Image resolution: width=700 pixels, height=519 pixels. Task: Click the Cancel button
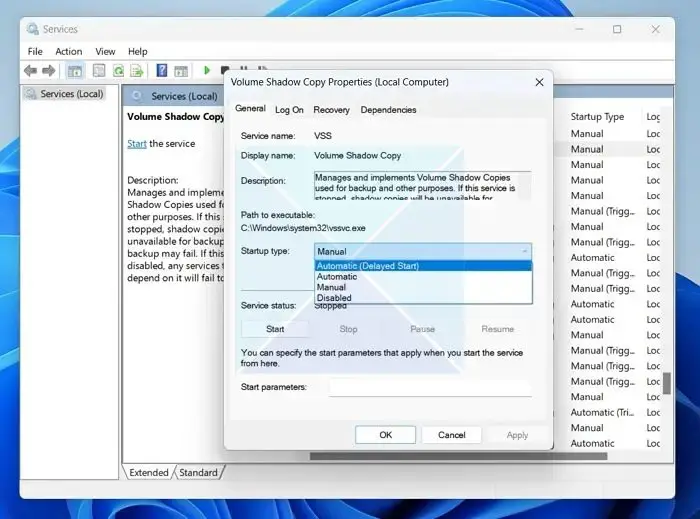[x=451, y=435]
